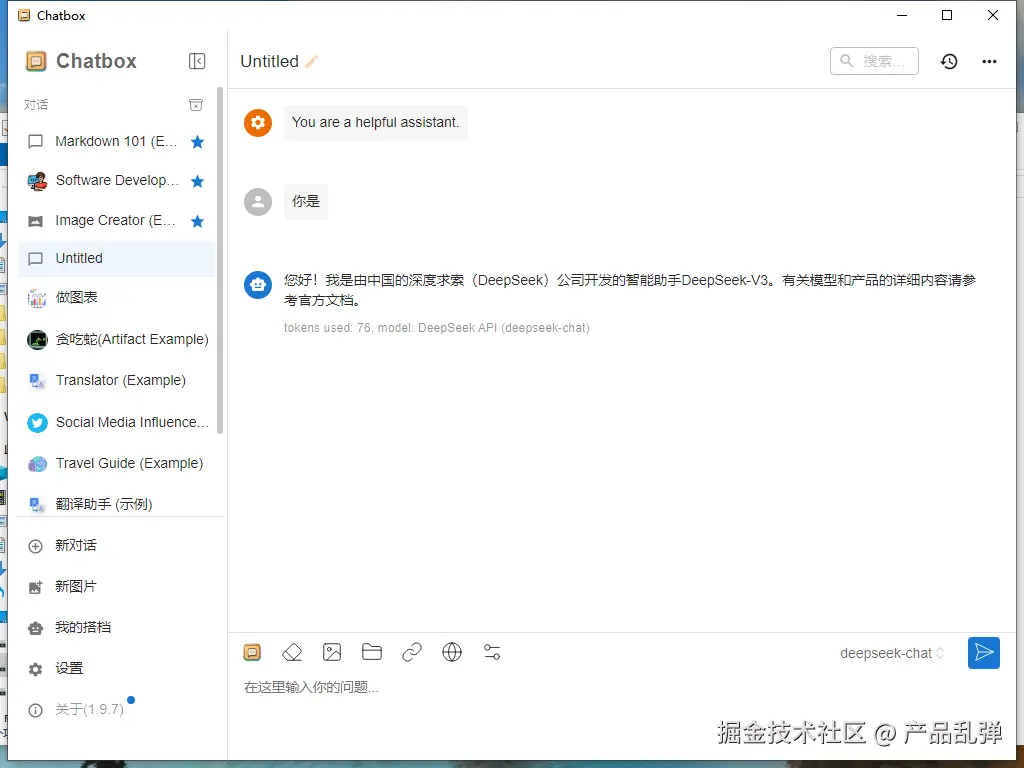Click the clear conversations icon beside 对话
This screenshot has width=1024, height=768.
point(196,104)
